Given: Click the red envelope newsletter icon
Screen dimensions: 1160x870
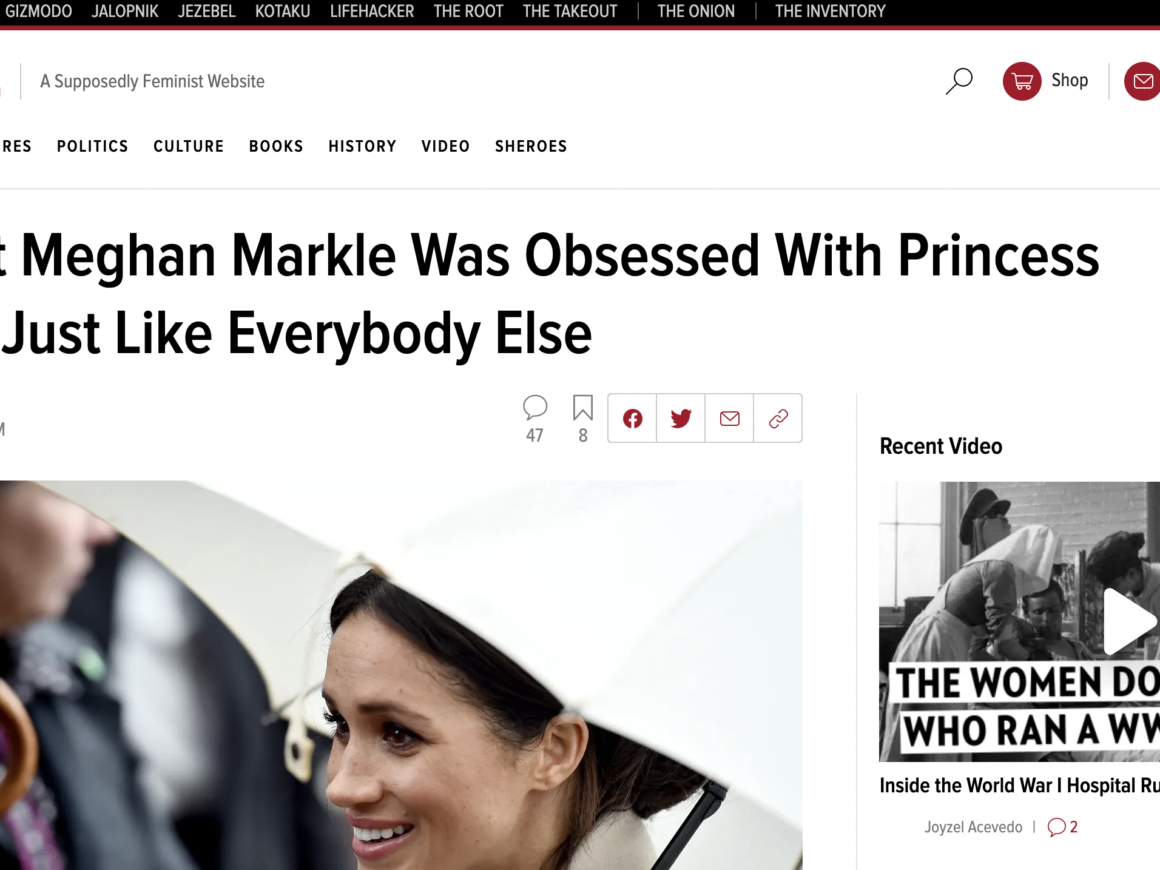Looking at the screenshot, I should coord(1142,81).
